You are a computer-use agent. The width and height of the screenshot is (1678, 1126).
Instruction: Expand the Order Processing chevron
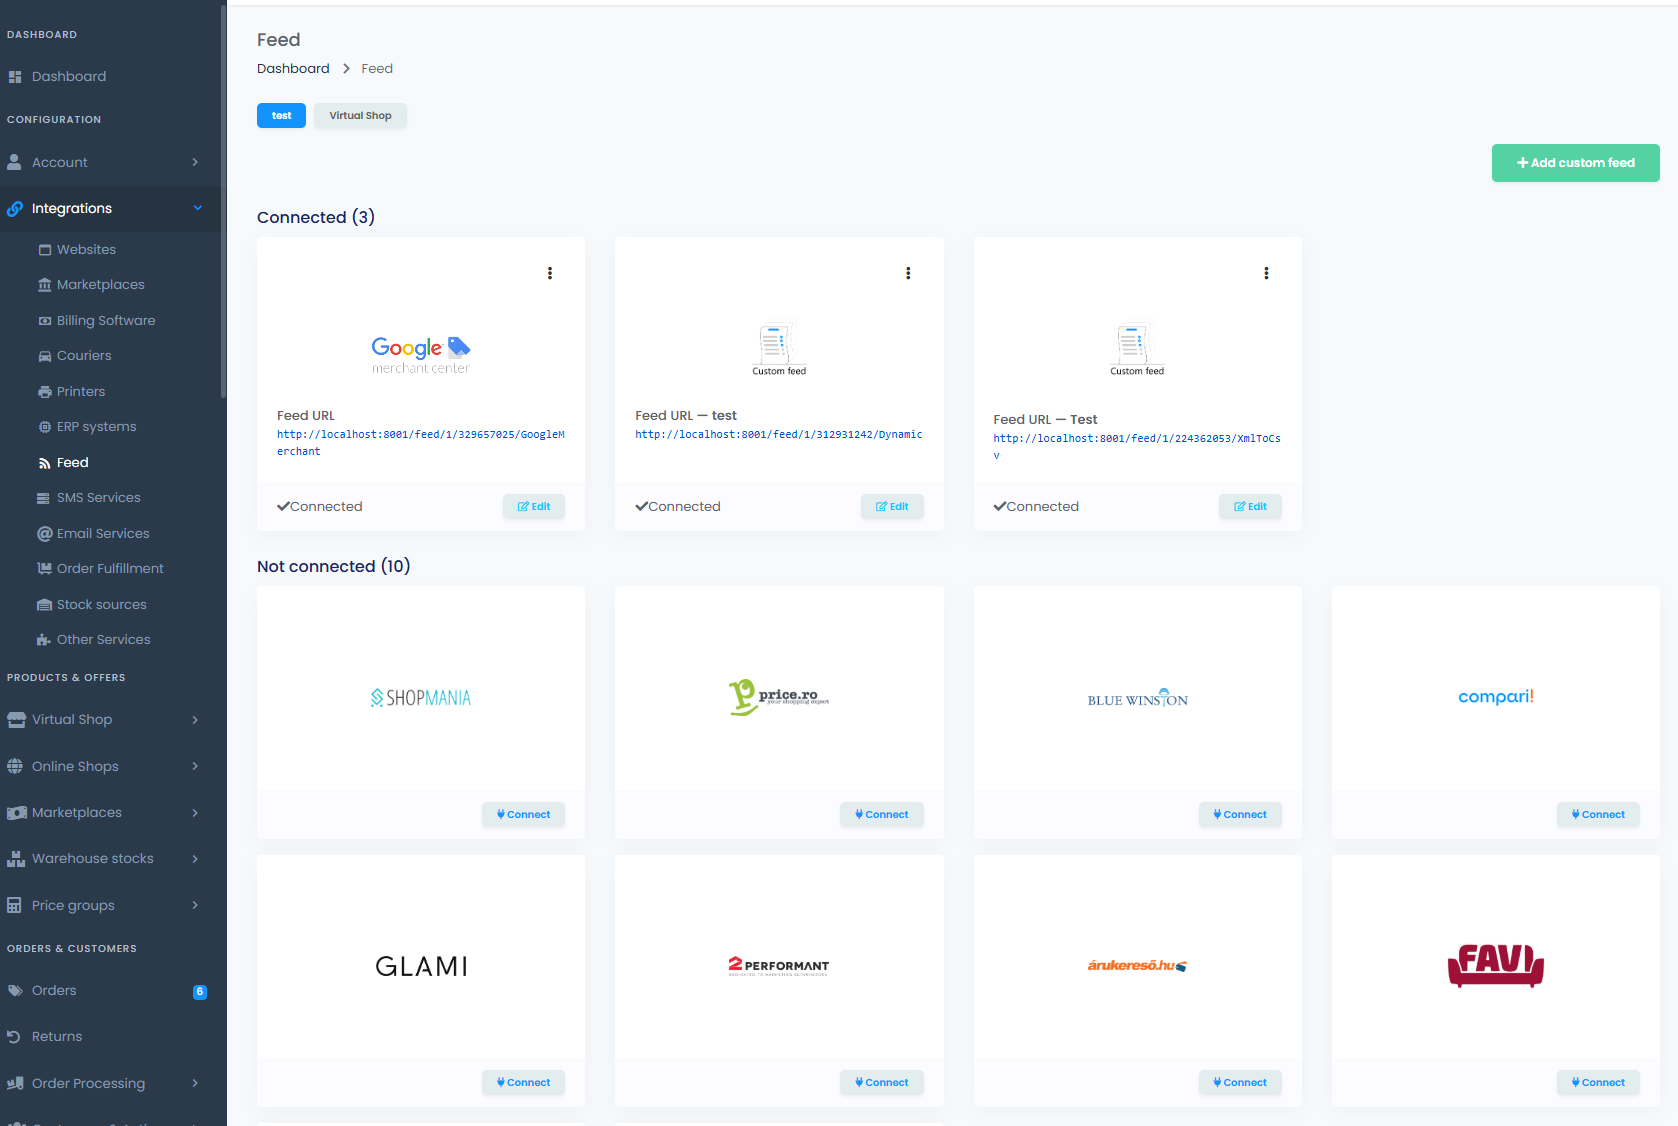[195, 1083]
